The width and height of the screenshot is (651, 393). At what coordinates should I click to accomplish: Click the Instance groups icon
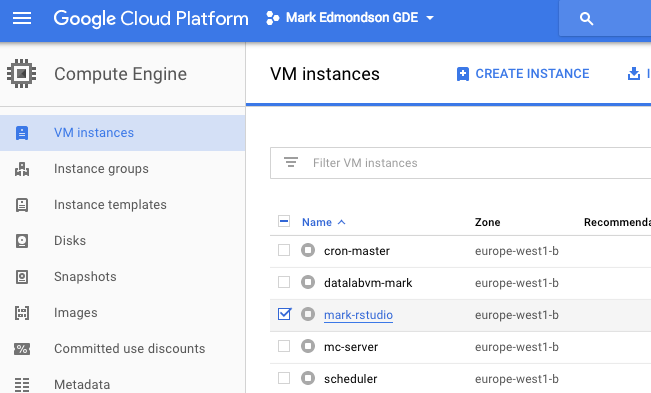coord(22,169)
